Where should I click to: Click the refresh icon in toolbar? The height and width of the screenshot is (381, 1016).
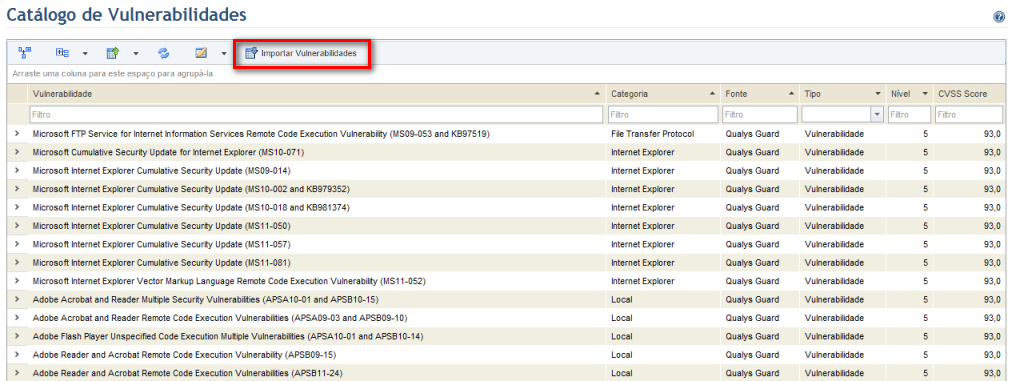163,52
